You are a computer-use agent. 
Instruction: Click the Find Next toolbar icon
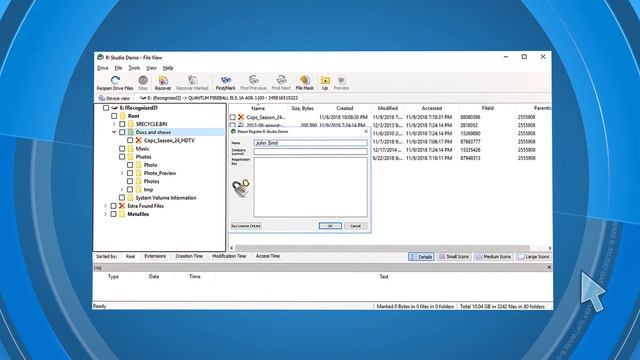coord(281,80)
